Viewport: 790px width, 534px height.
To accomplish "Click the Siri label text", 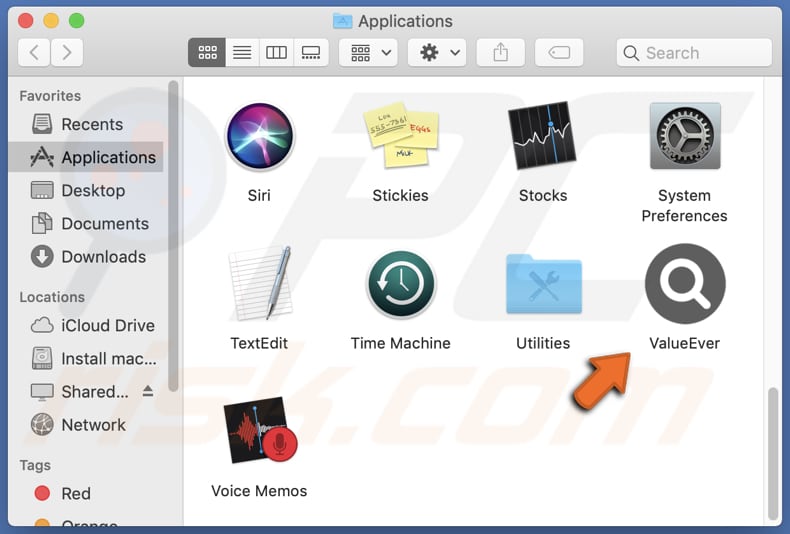I will click(x=259, y=195).
